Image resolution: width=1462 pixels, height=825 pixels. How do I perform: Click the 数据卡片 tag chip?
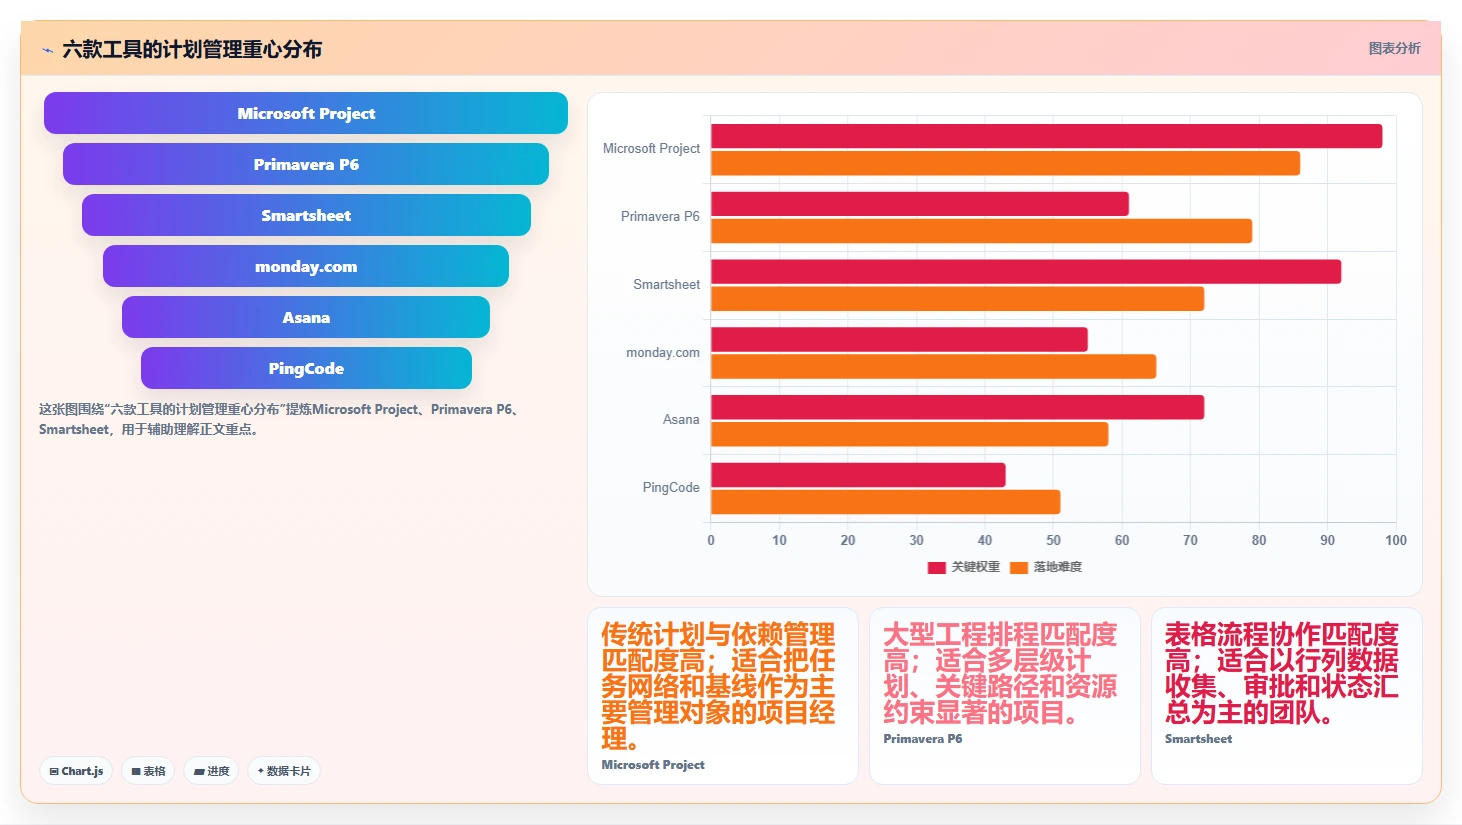(x=284, y=771)
